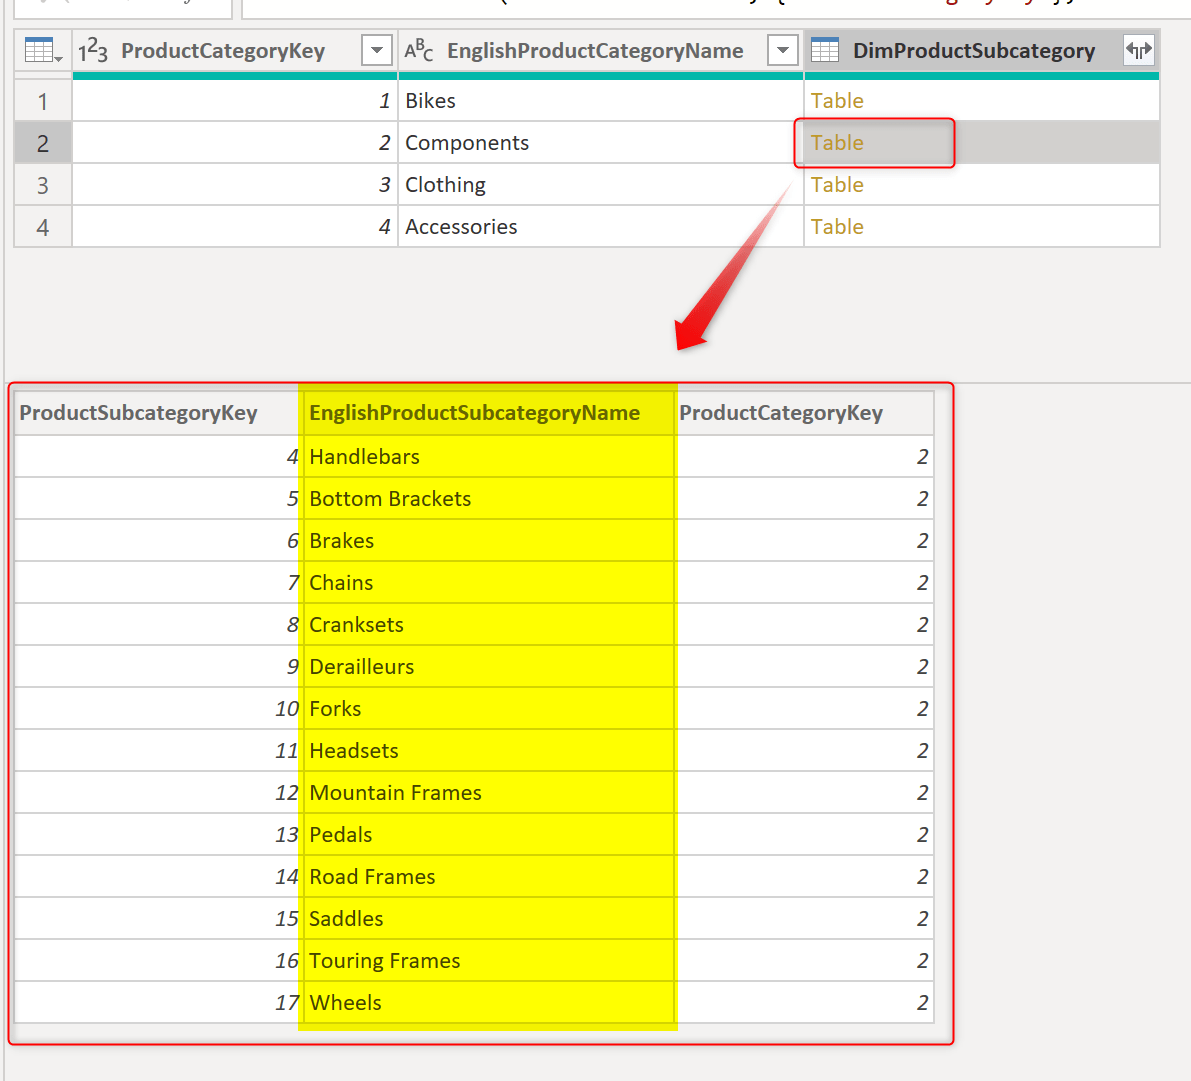1191x1081 pixels.
Task: Click the 123 data type icon on ProductCategoryKey
Action: (92, 49)
